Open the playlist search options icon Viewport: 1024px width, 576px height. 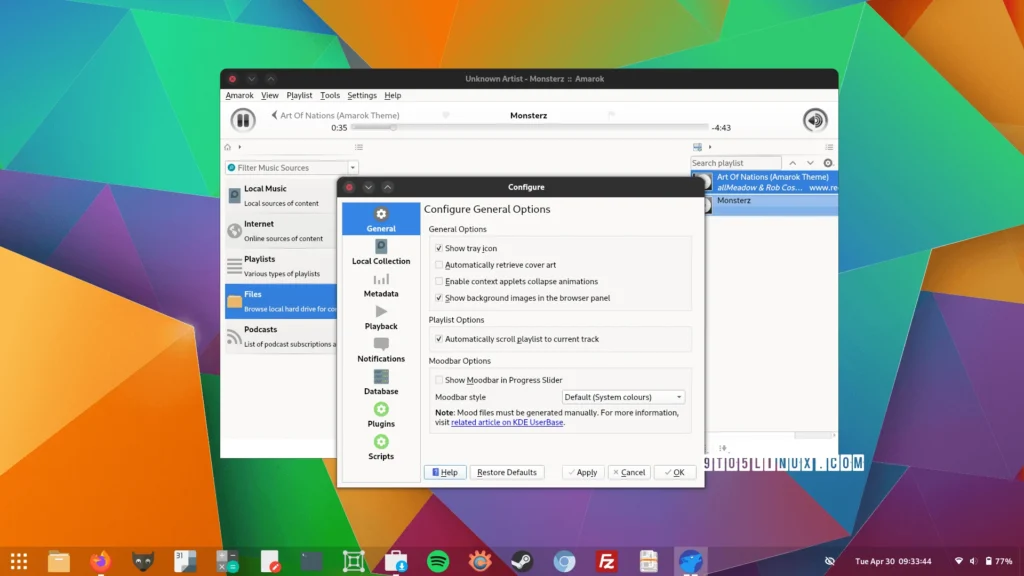pos(827,163)
